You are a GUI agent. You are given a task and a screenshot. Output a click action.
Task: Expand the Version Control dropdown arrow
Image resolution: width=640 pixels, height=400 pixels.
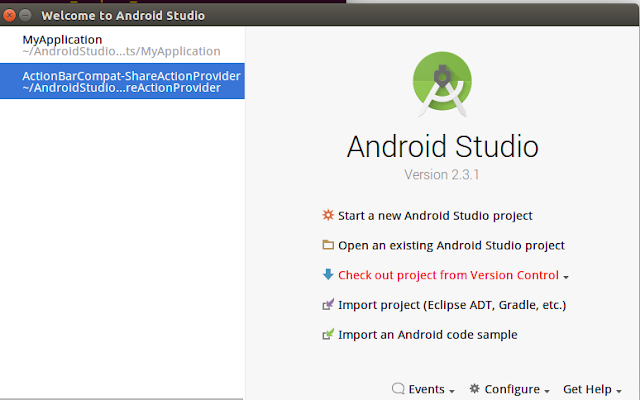[566, 277]
